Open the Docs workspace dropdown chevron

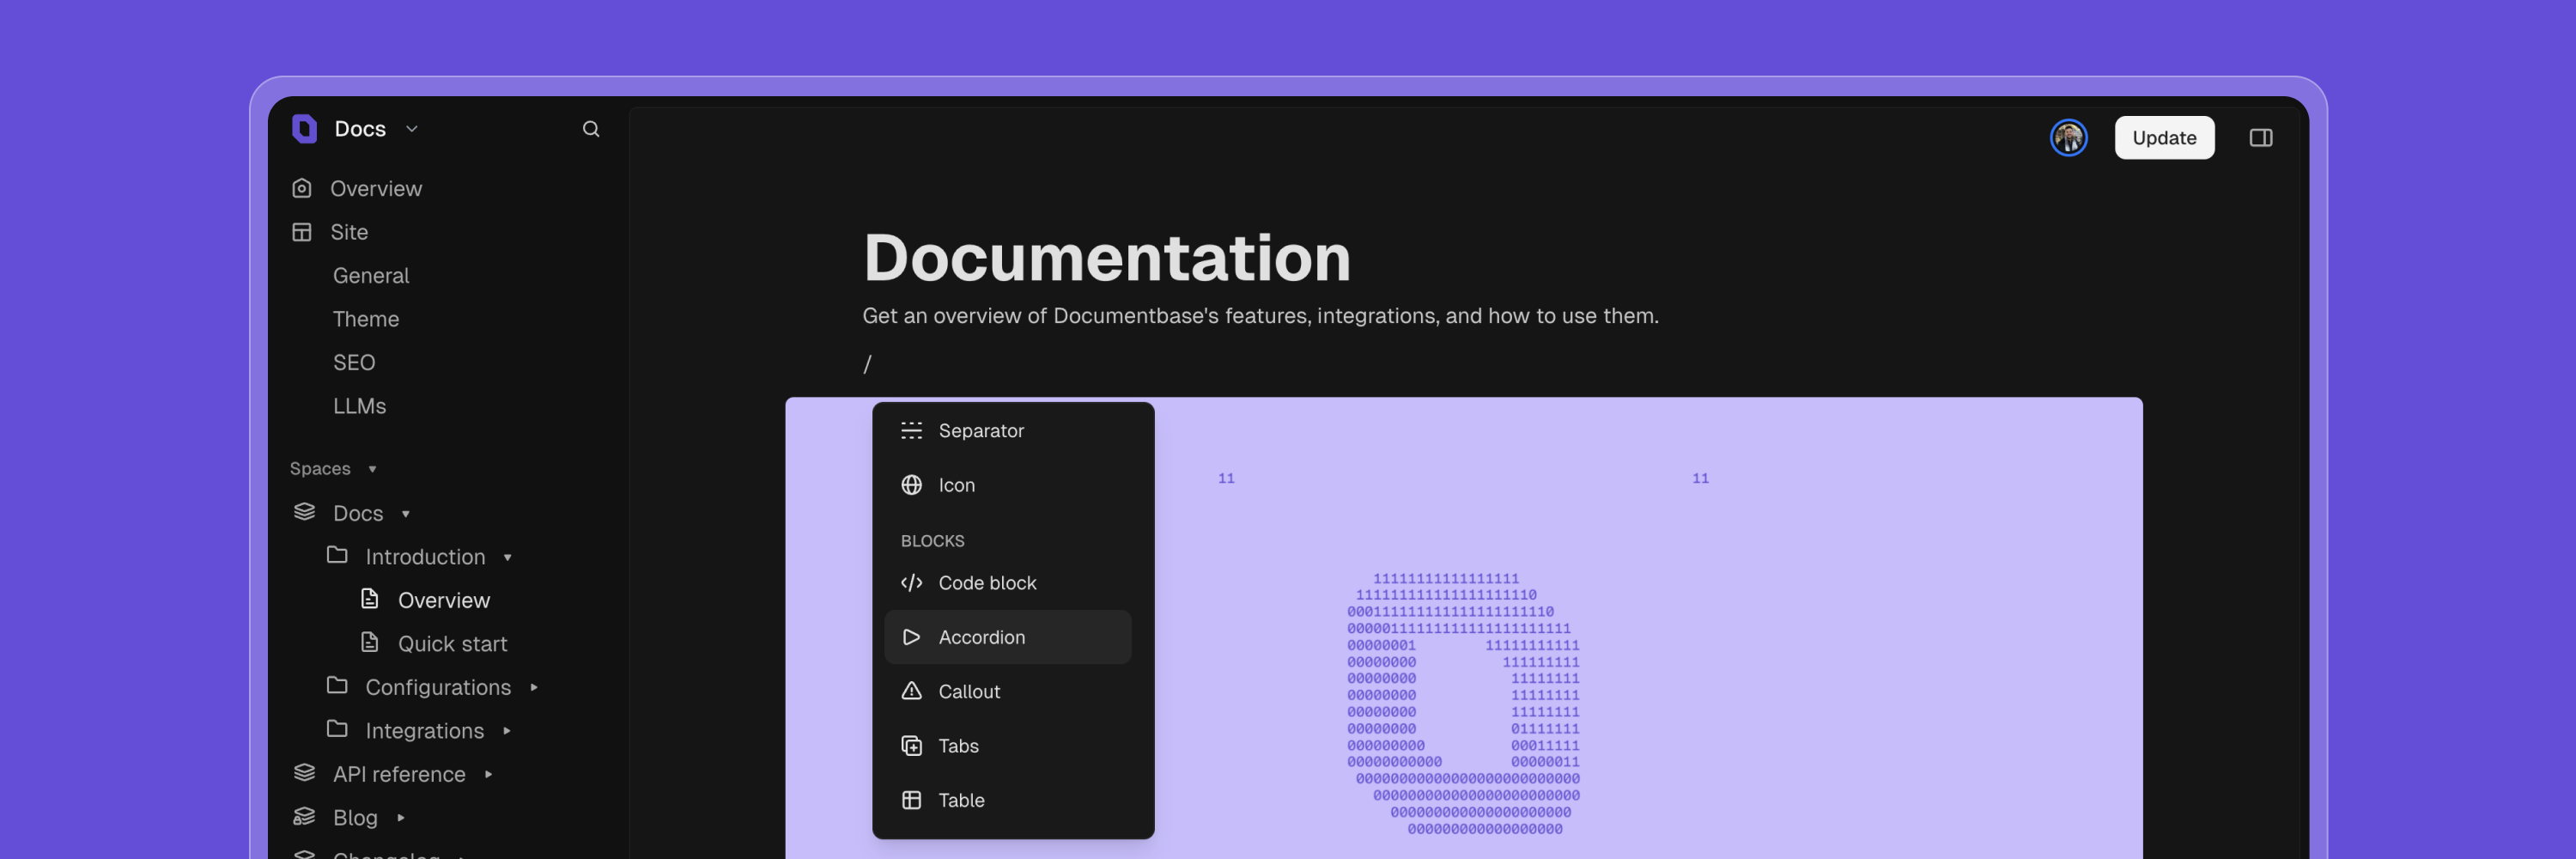tap(412, 129)
